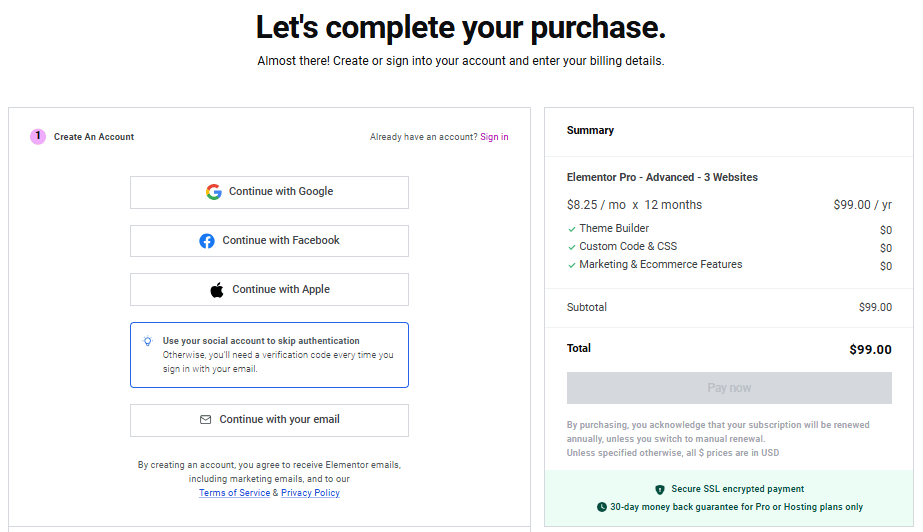Click Marketing & Ecommerce Features label
The width and height of the screenshot is (923, 532).
(660, 265)
